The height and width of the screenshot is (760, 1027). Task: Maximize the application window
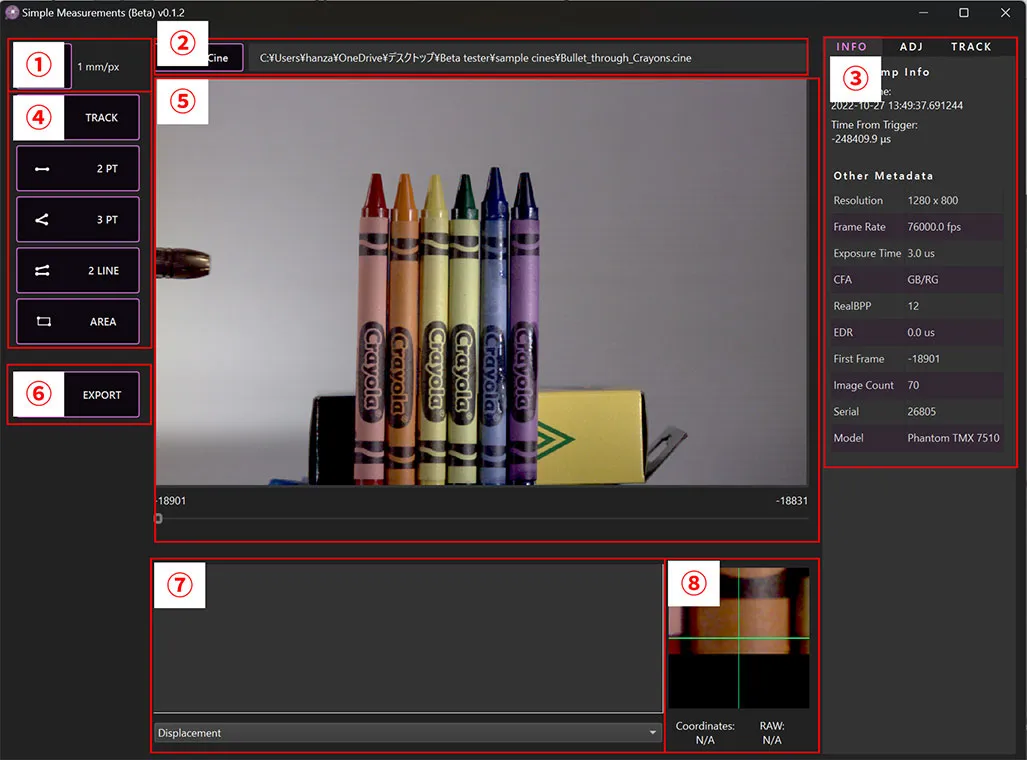(x=964, y=13)
